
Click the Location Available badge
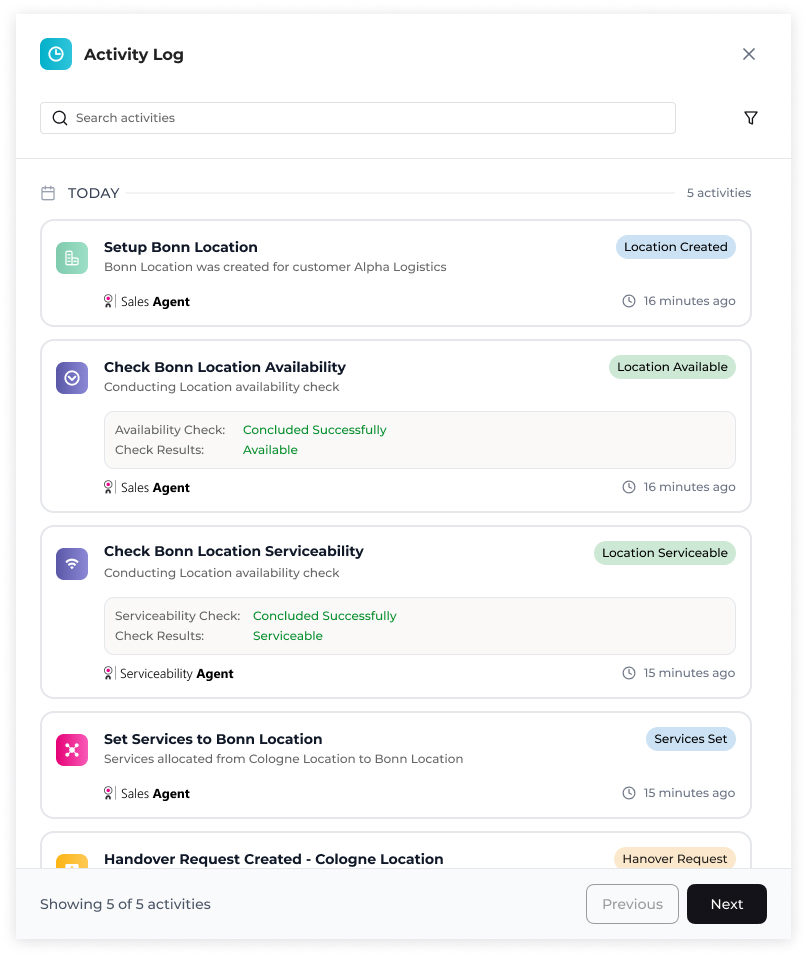click(x=672, y=367)
